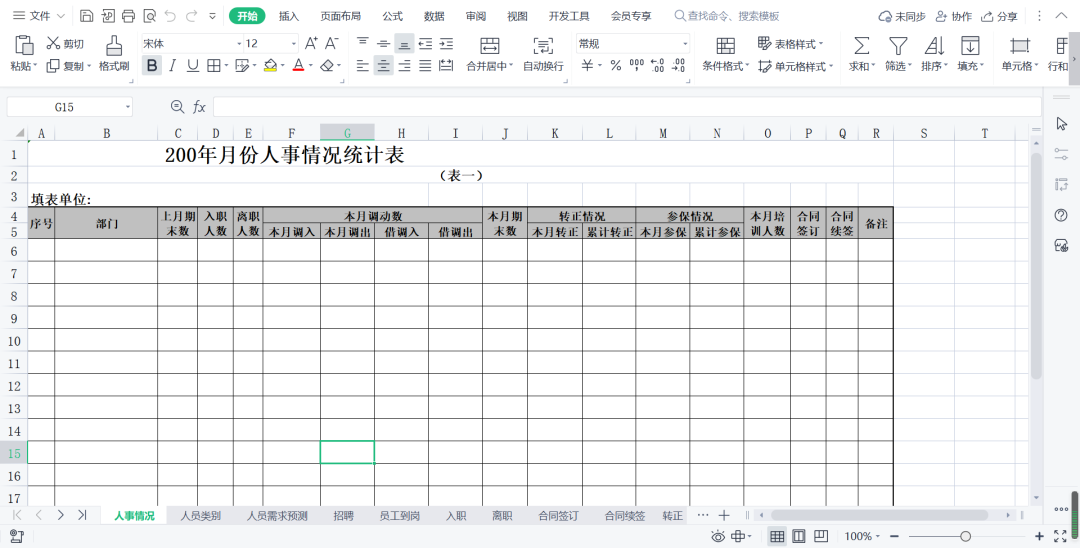This screenshot has width=1080, height=548.
Task: Toggle Page Layout view in status bar
Action: (x=799, y=536)
